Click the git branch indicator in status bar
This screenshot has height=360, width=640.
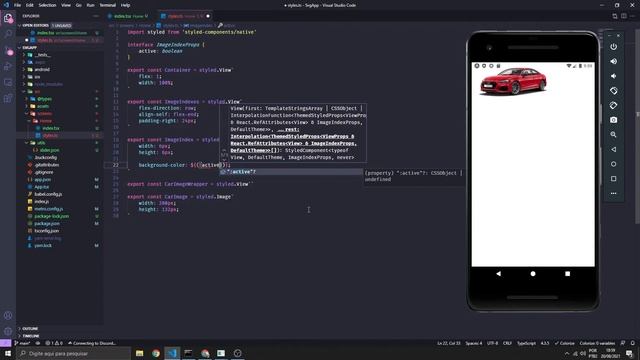[22, 343]
